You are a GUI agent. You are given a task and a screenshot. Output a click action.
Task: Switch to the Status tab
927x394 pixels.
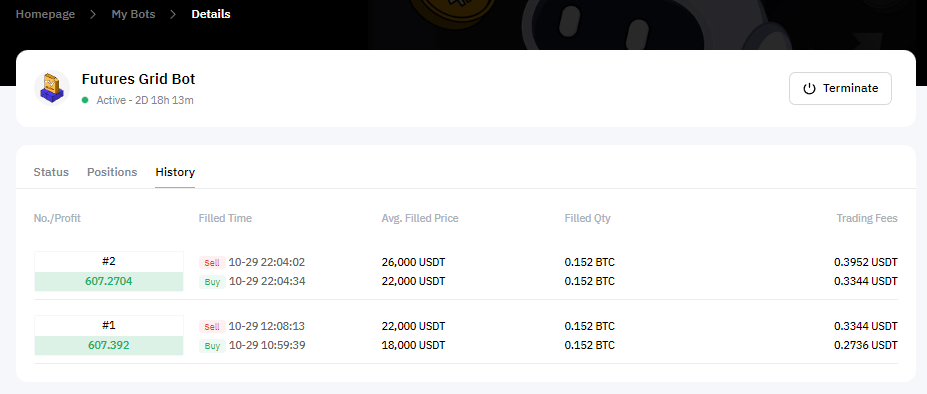point(51,172)
